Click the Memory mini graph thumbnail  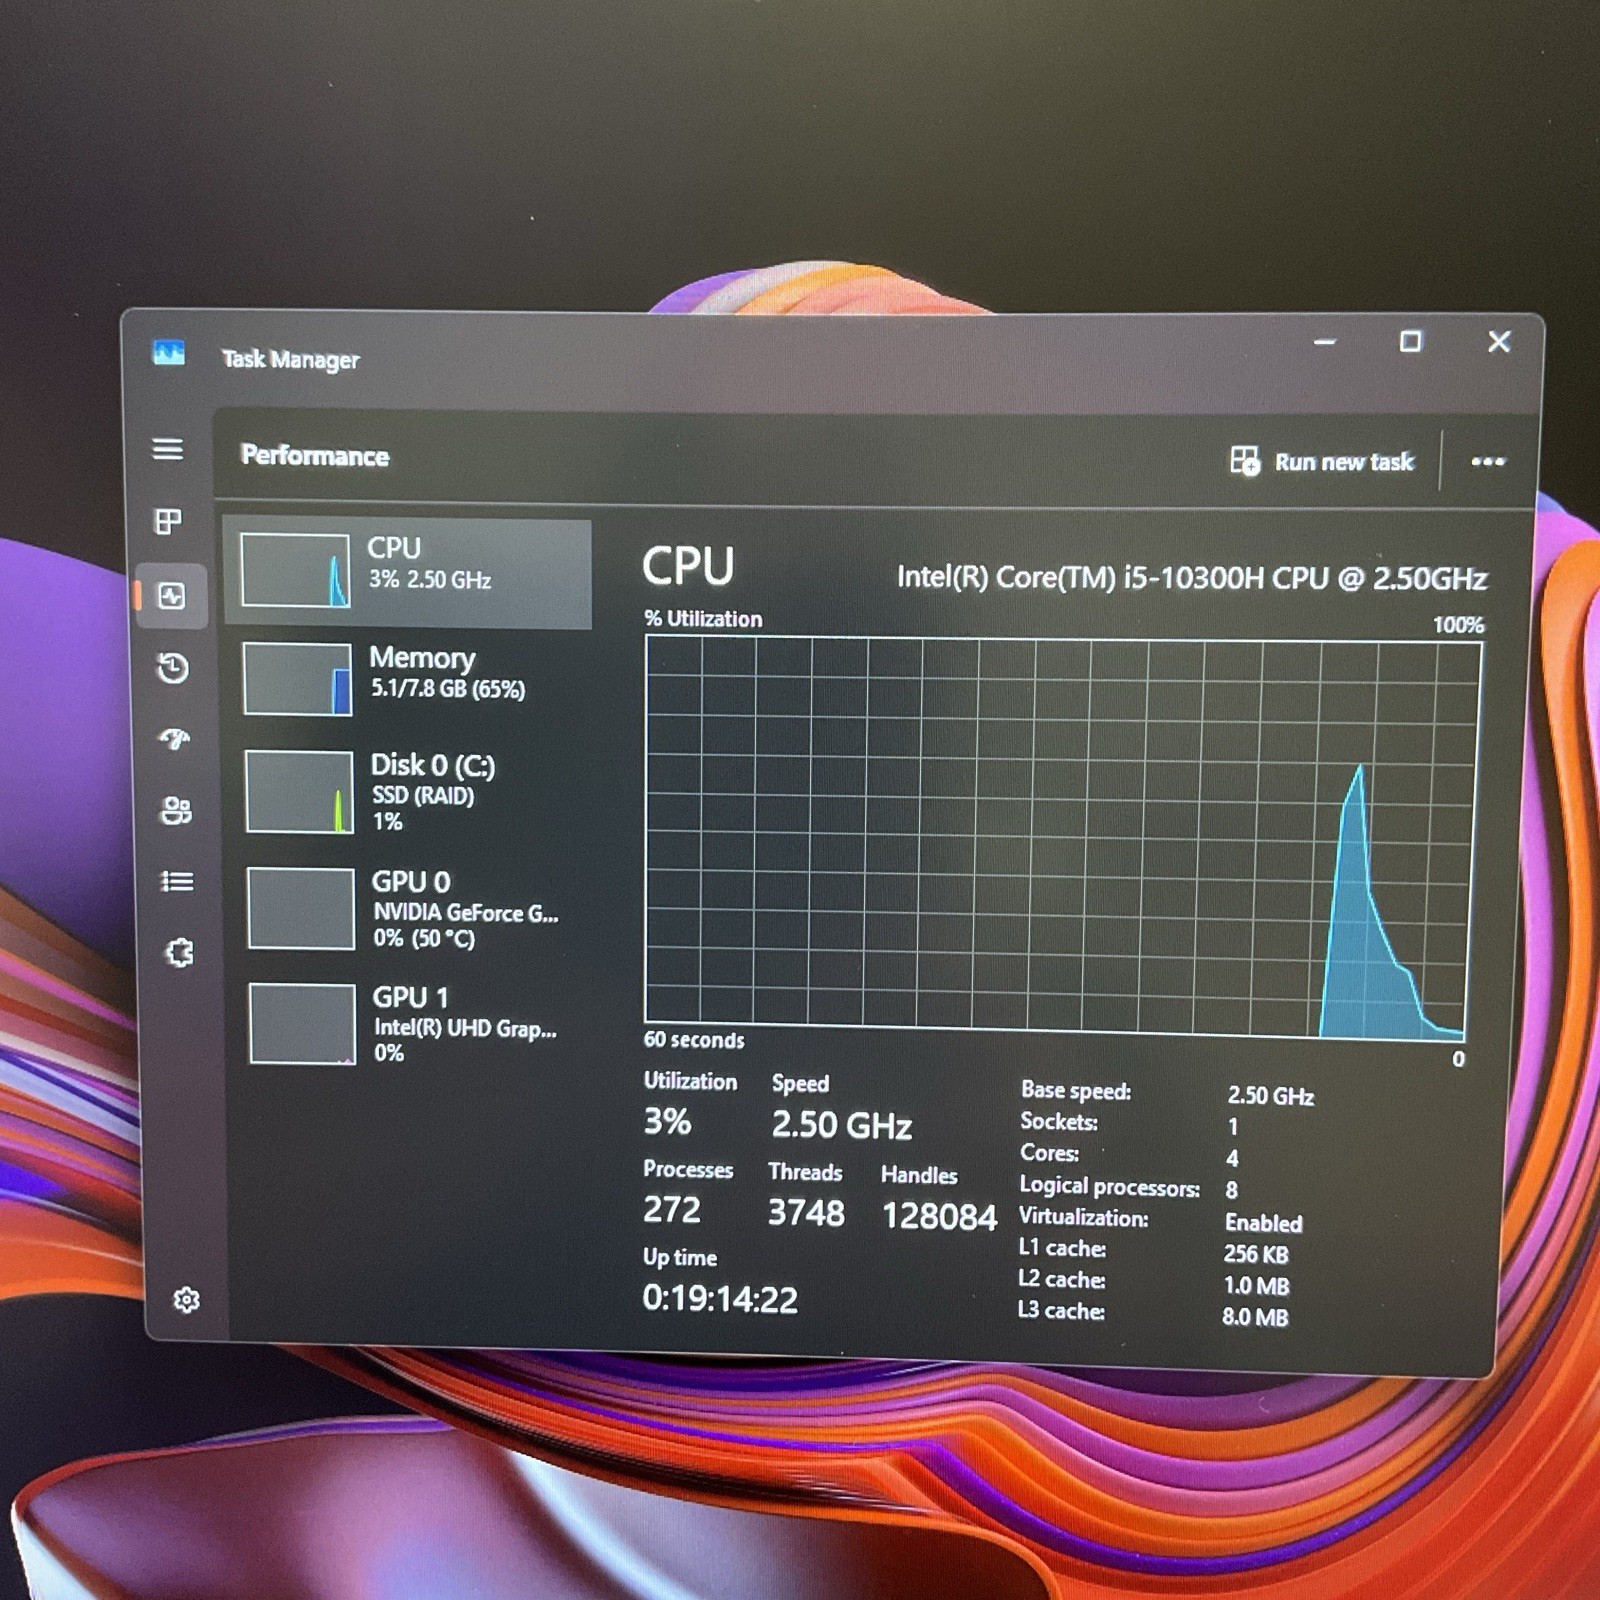point(298,679)
